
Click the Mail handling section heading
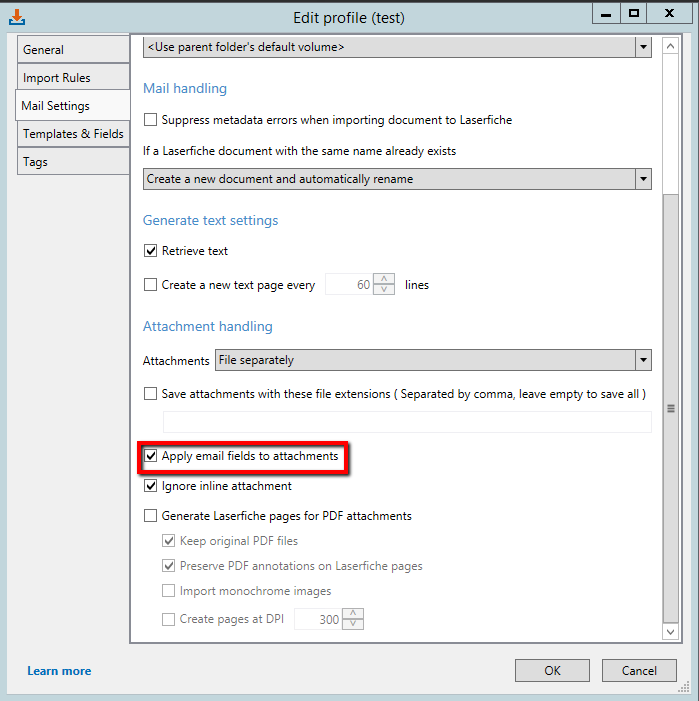(185, 89)
